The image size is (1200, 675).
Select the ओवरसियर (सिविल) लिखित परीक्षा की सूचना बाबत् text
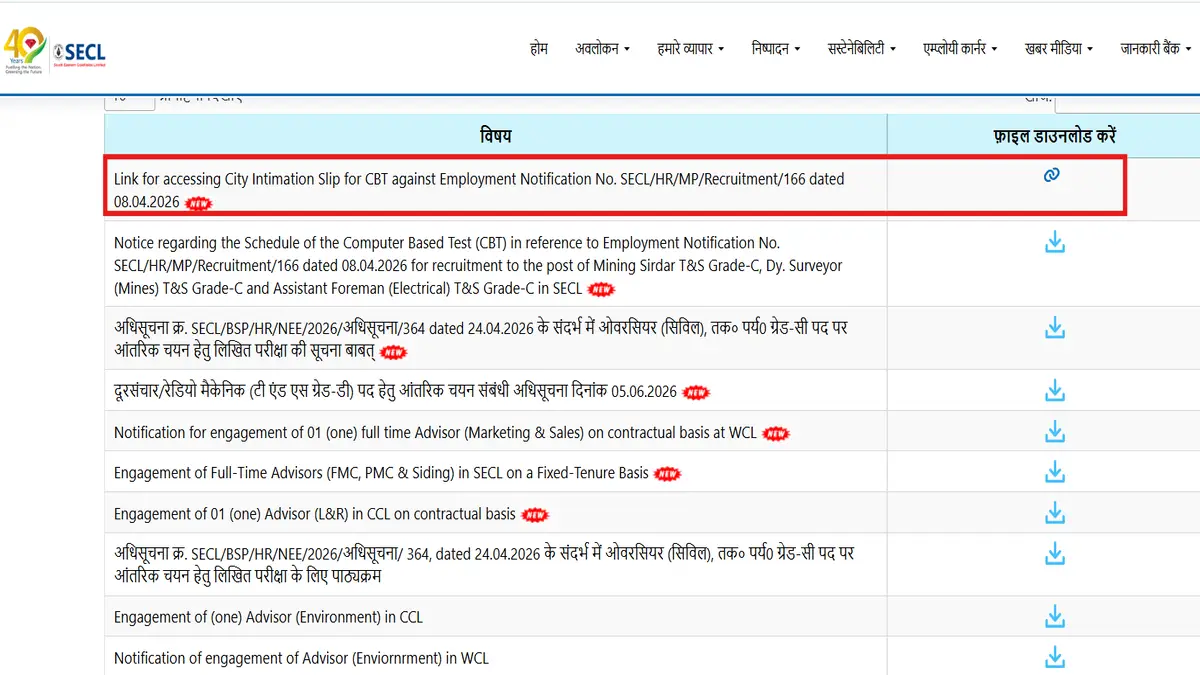481,338
